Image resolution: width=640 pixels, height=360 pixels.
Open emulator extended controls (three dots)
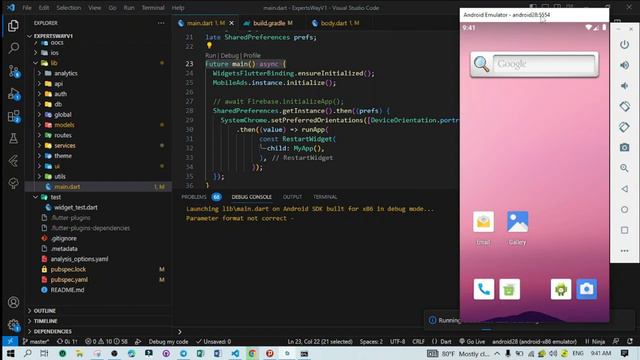tap(624, 251)
